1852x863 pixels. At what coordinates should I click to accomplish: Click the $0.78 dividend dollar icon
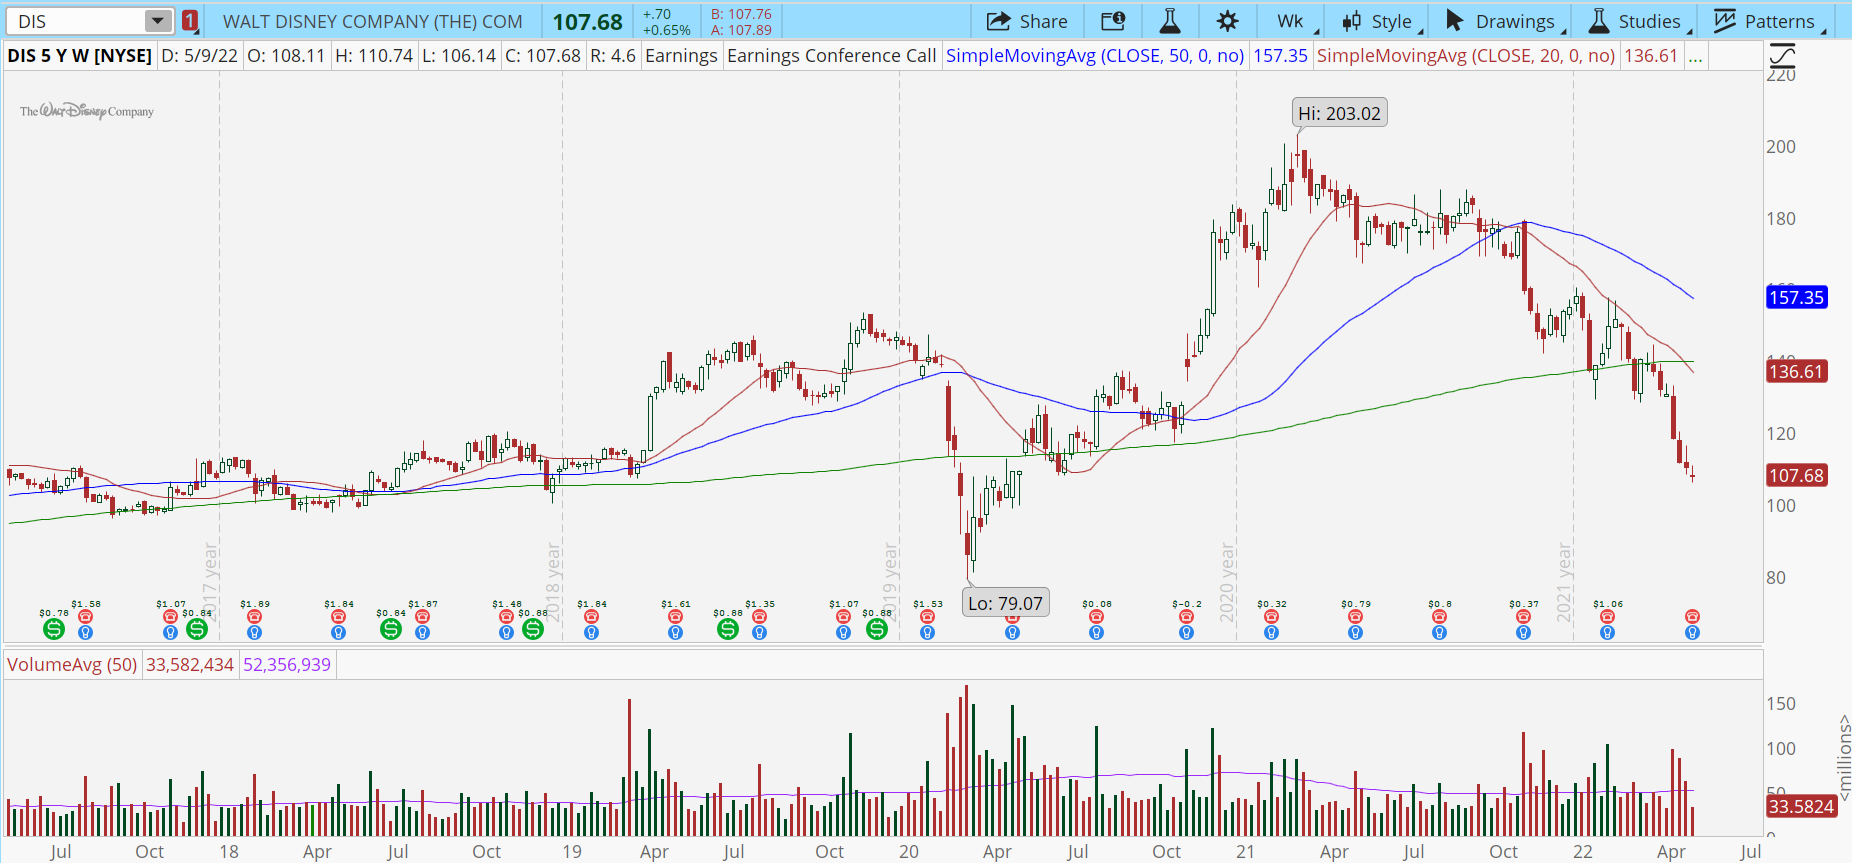(54, 629)
